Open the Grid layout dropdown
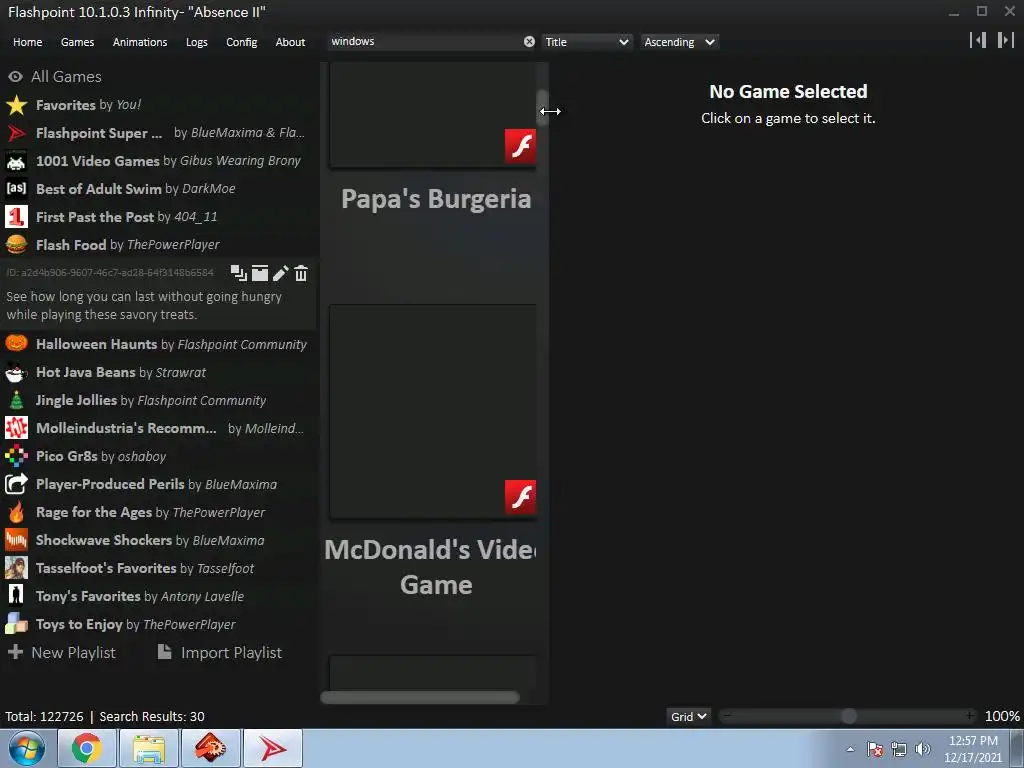Screen dimensions: 1024x768 [x=688, y=716]
